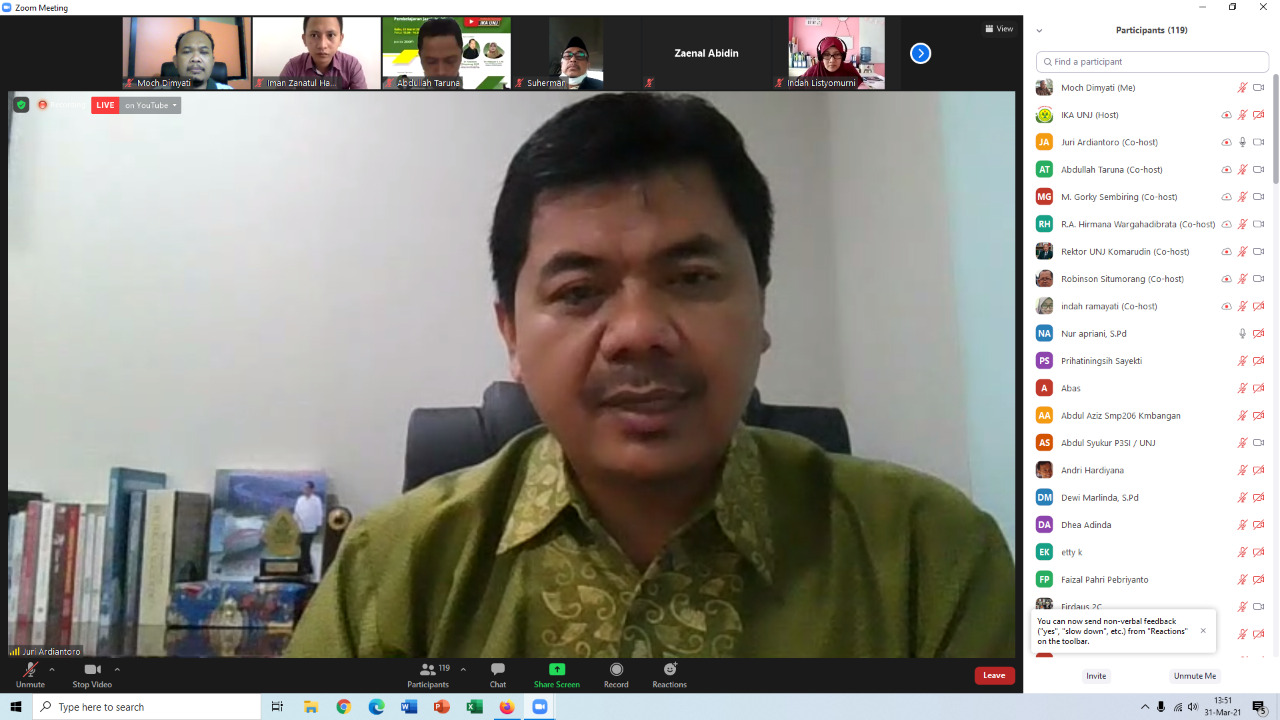Viewport: 1280px width, 720px height.
Task: Select the Zaenal Abidin thumbnail tile
Action: pos(706,53)
